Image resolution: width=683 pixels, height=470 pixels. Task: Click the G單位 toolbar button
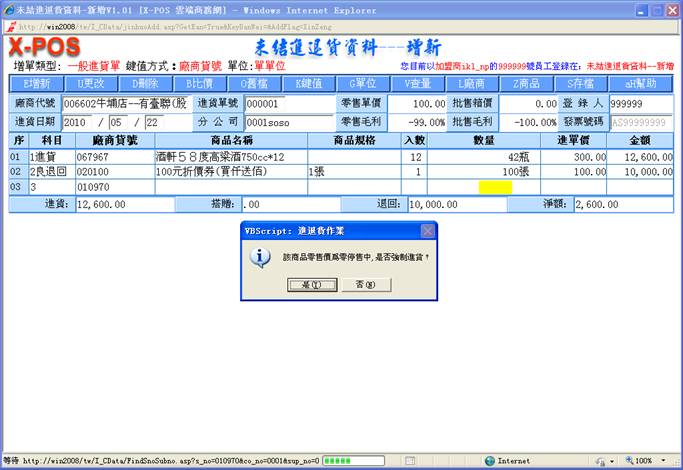coord(363,84)
